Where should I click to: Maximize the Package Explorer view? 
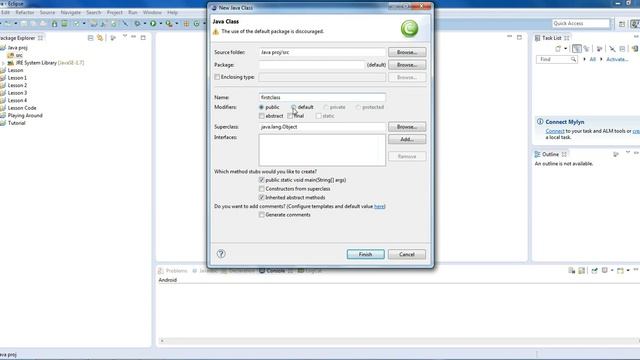143,38
